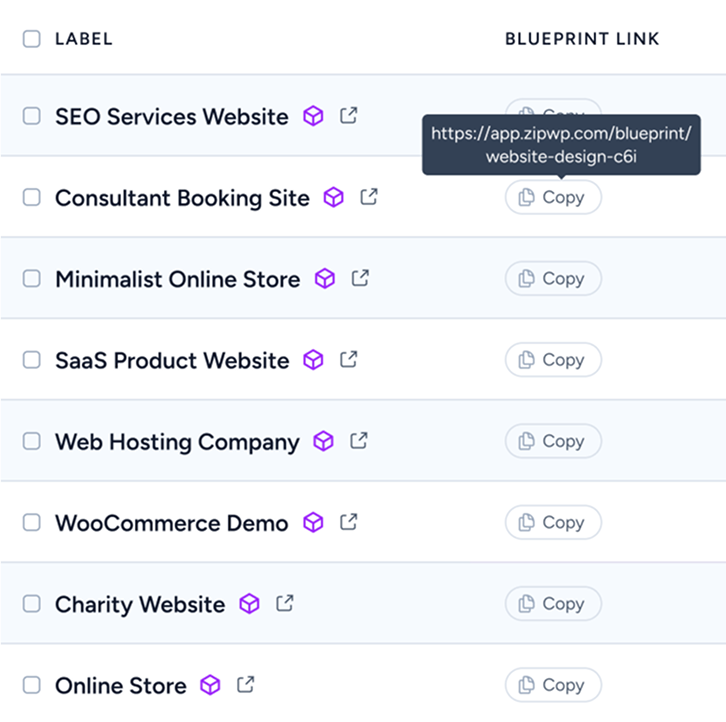726x722 pixels.
Task: Check the SEO Services Website row checkbox
Action: pos(32,116)
